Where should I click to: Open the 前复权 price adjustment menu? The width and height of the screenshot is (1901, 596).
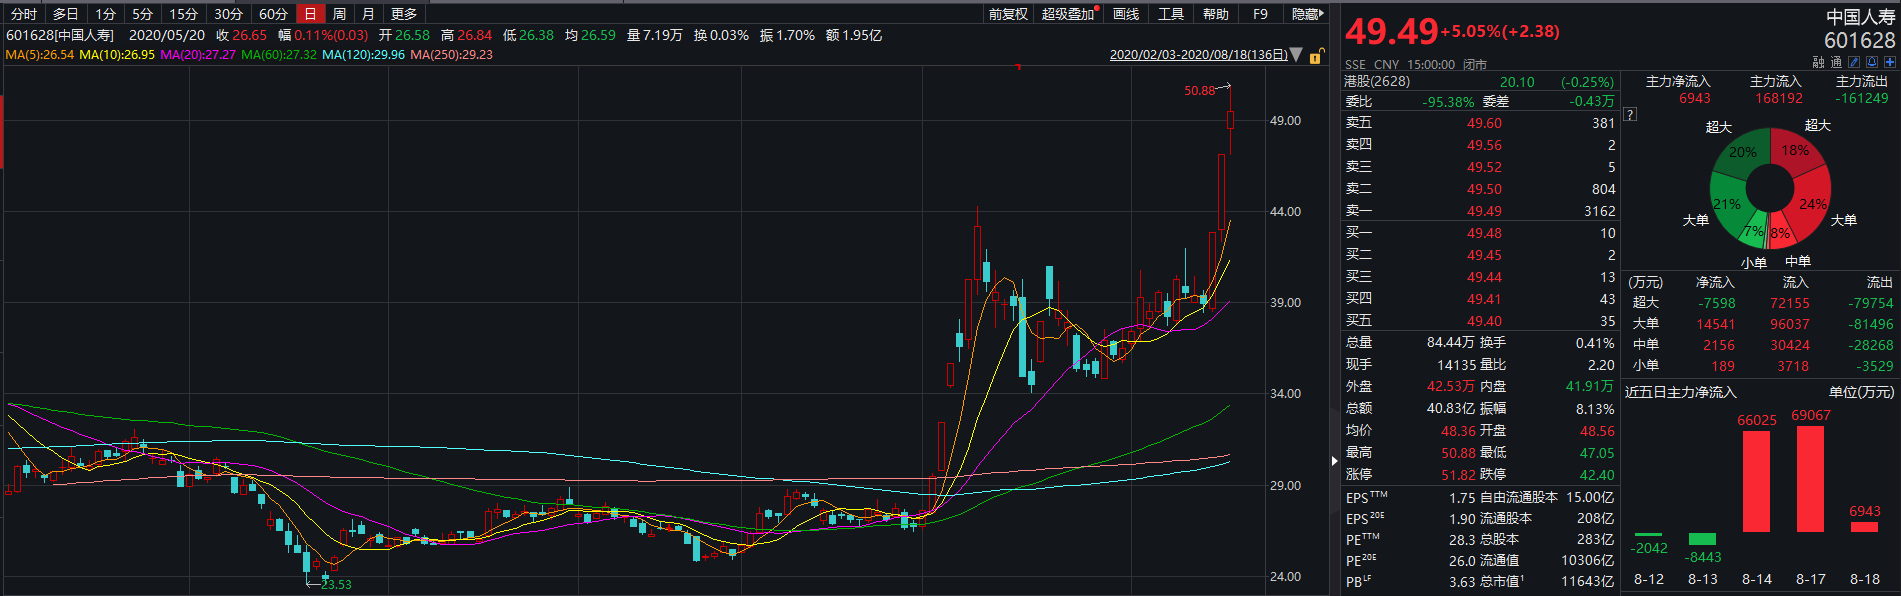pyautogui.click(x=1009, y=14)
